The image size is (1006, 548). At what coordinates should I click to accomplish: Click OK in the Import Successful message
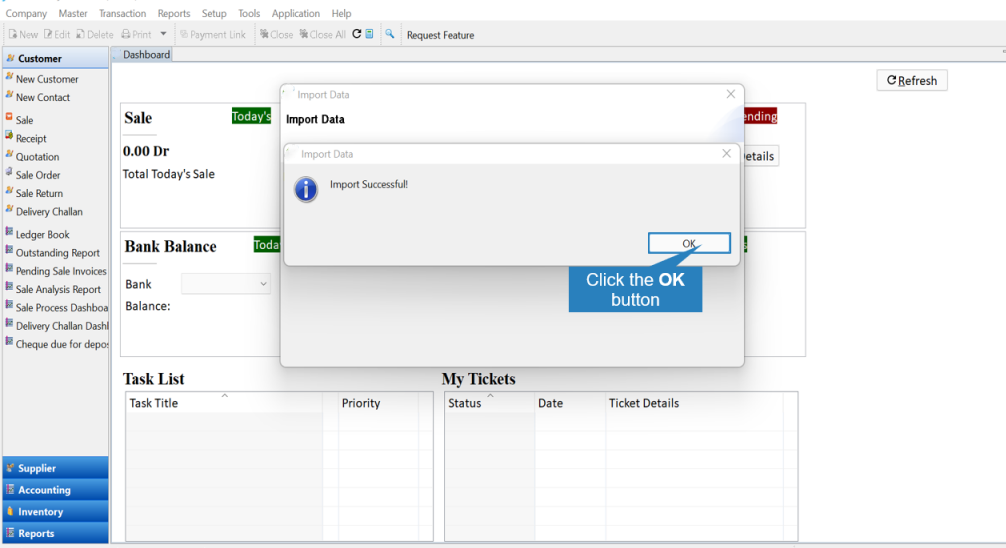(688, 243)
